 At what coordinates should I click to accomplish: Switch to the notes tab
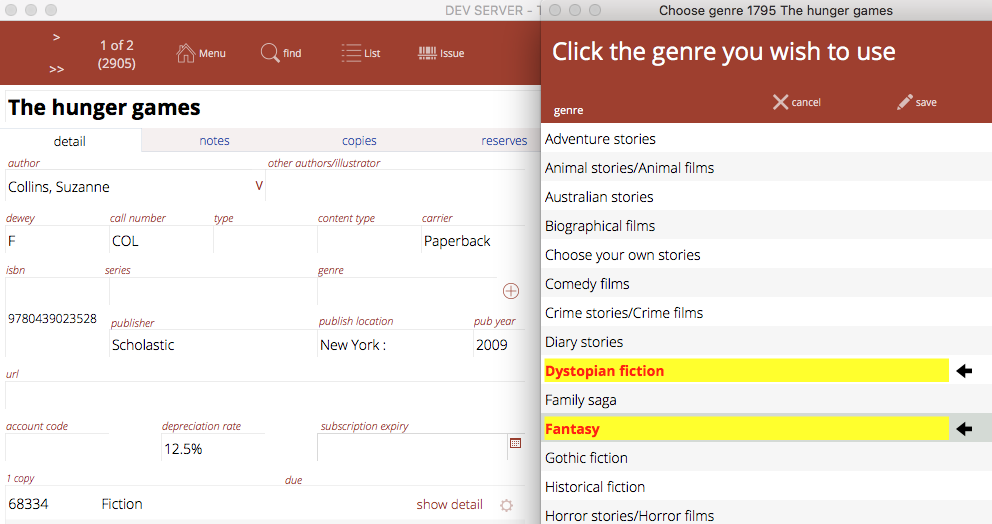(x=214, y=141)
